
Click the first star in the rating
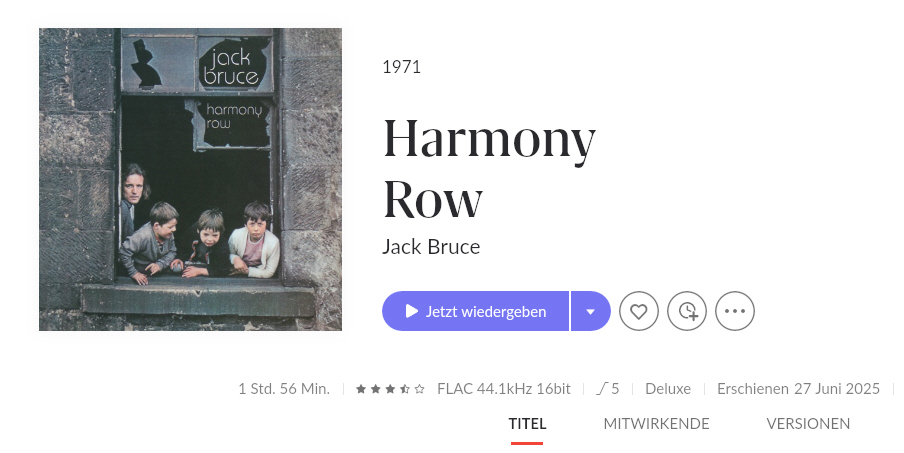361,389
